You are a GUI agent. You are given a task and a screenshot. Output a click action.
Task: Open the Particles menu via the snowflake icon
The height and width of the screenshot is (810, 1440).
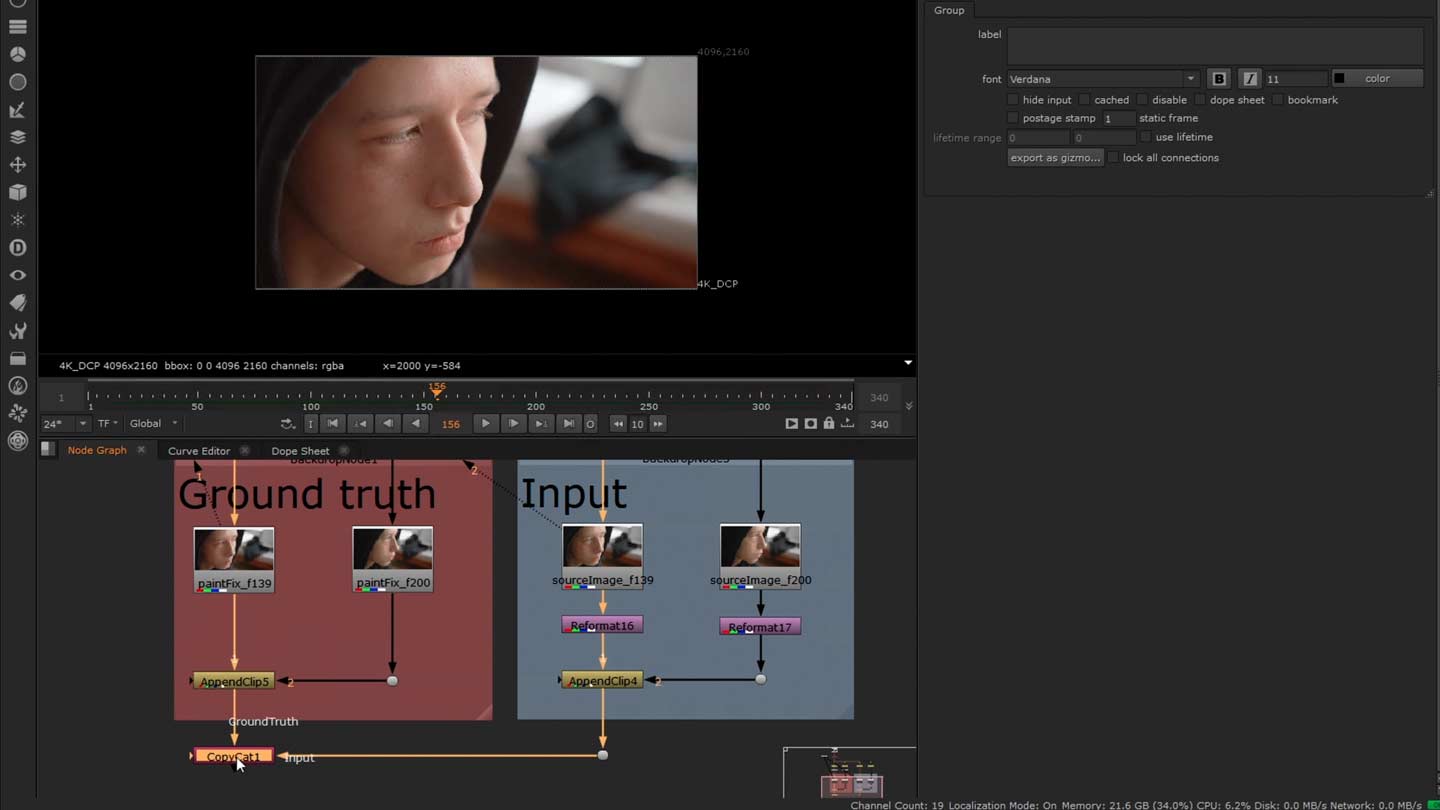point(16,219)
